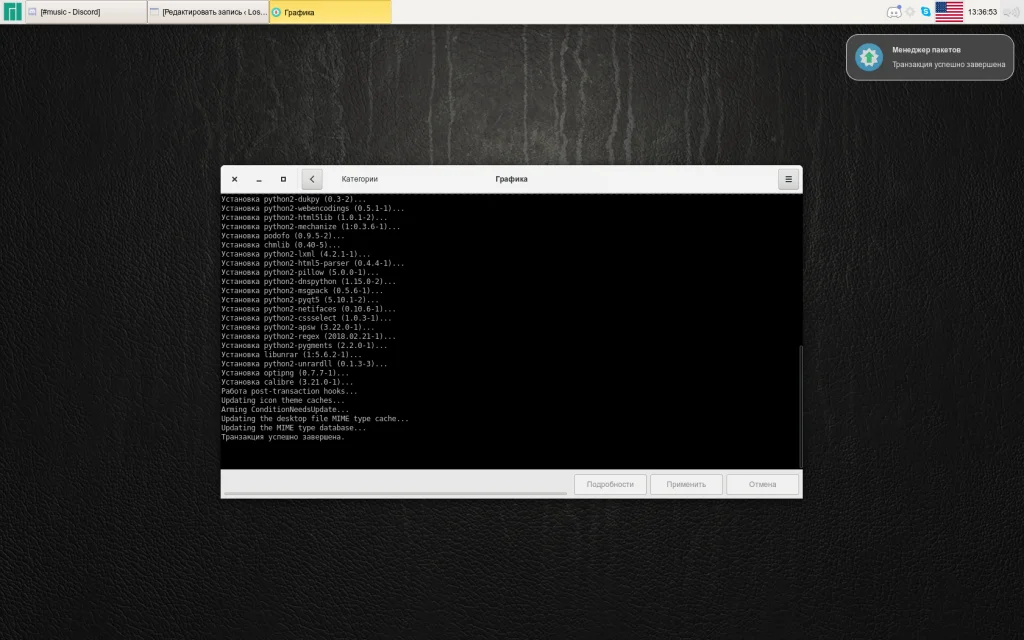Viewport: 1024px width, 640px height.
Task: Click the transaction progress bar
Action: 395,494
